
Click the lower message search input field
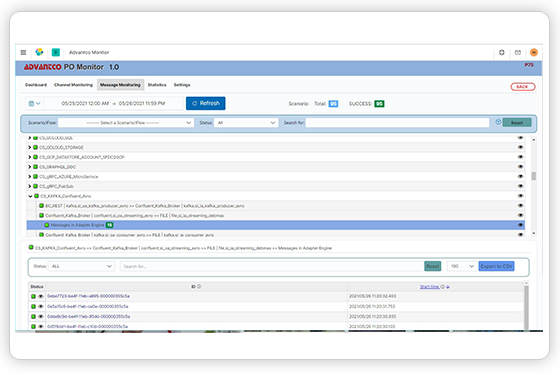[271, 266]
